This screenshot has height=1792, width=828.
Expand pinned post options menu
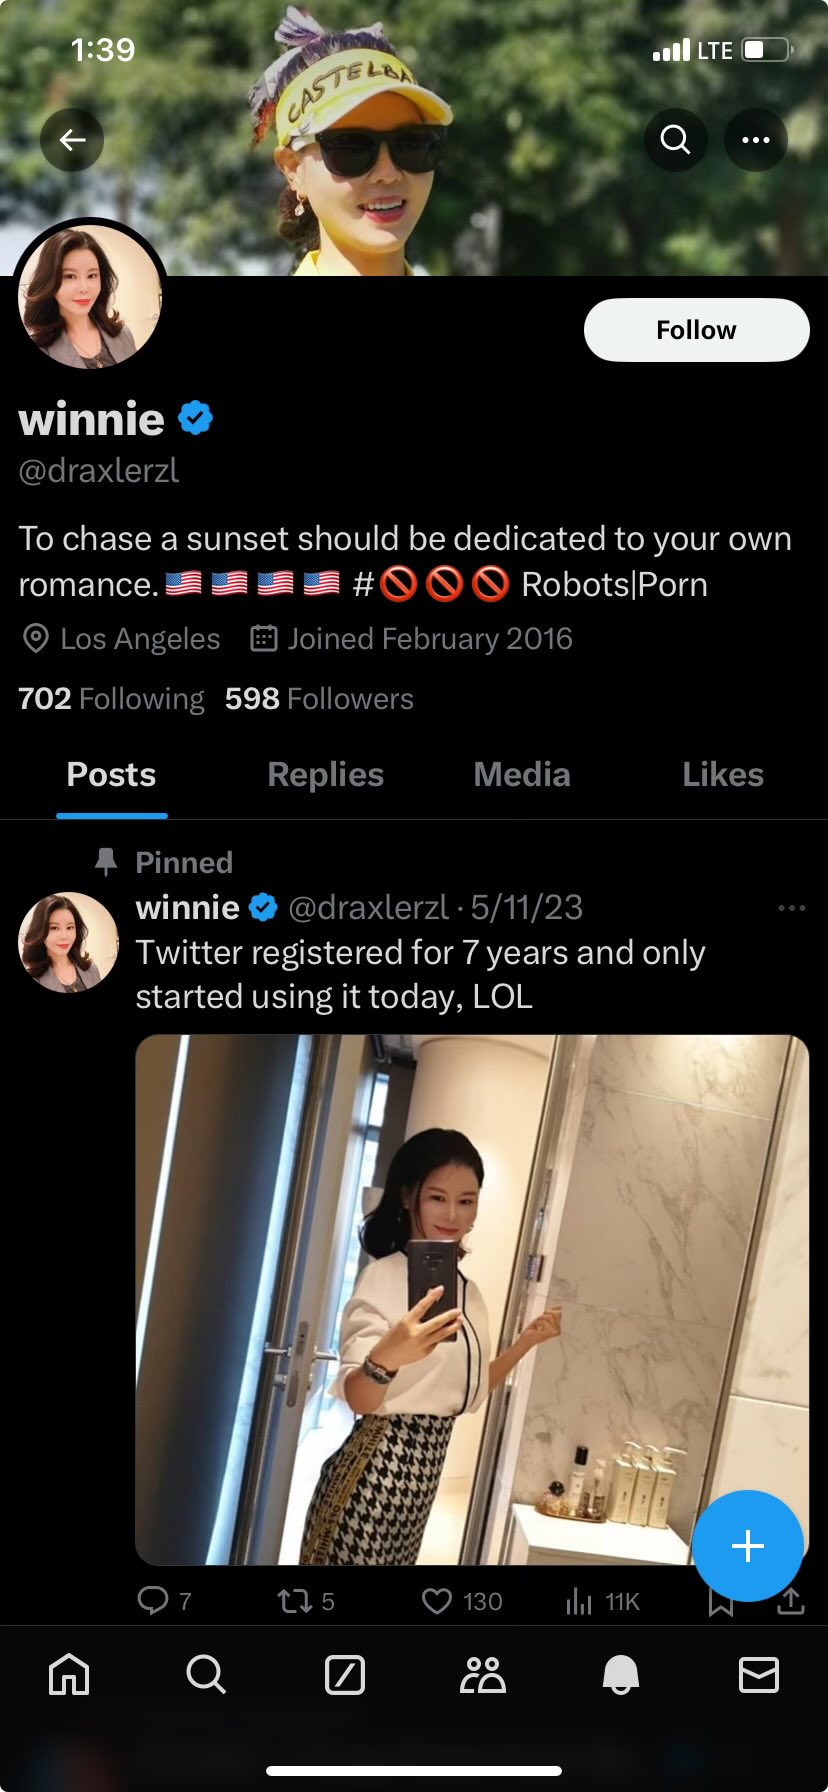coord(791,908)
